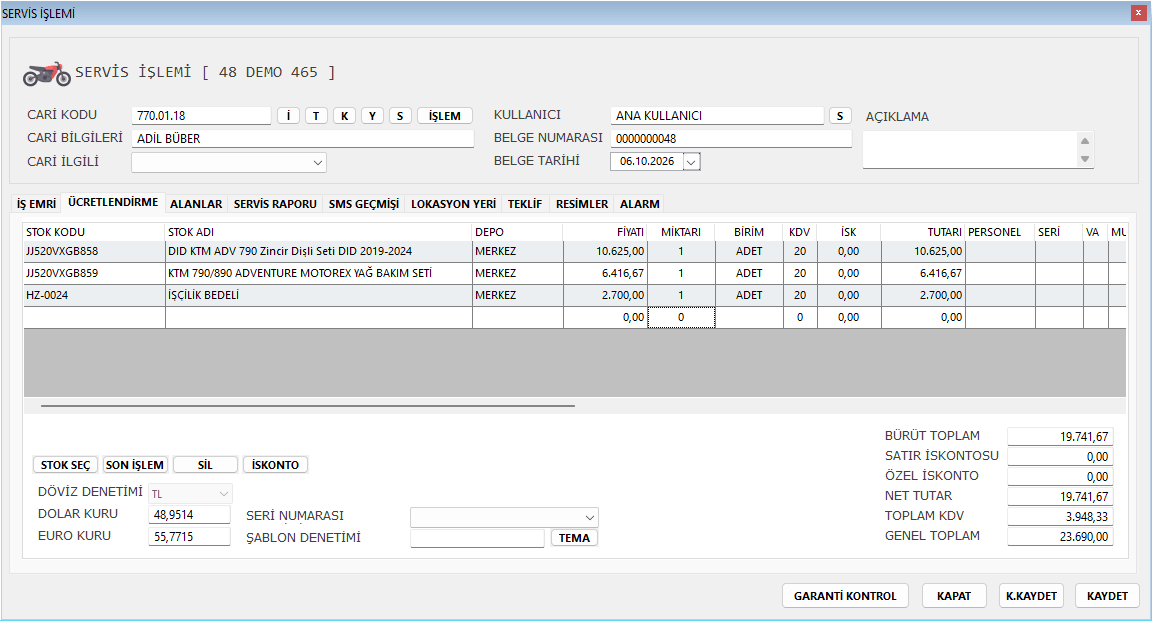The image size is (1152, 621).
Task: Click the horizontal scrollbar under the stock grid
Action: [308, 405]
